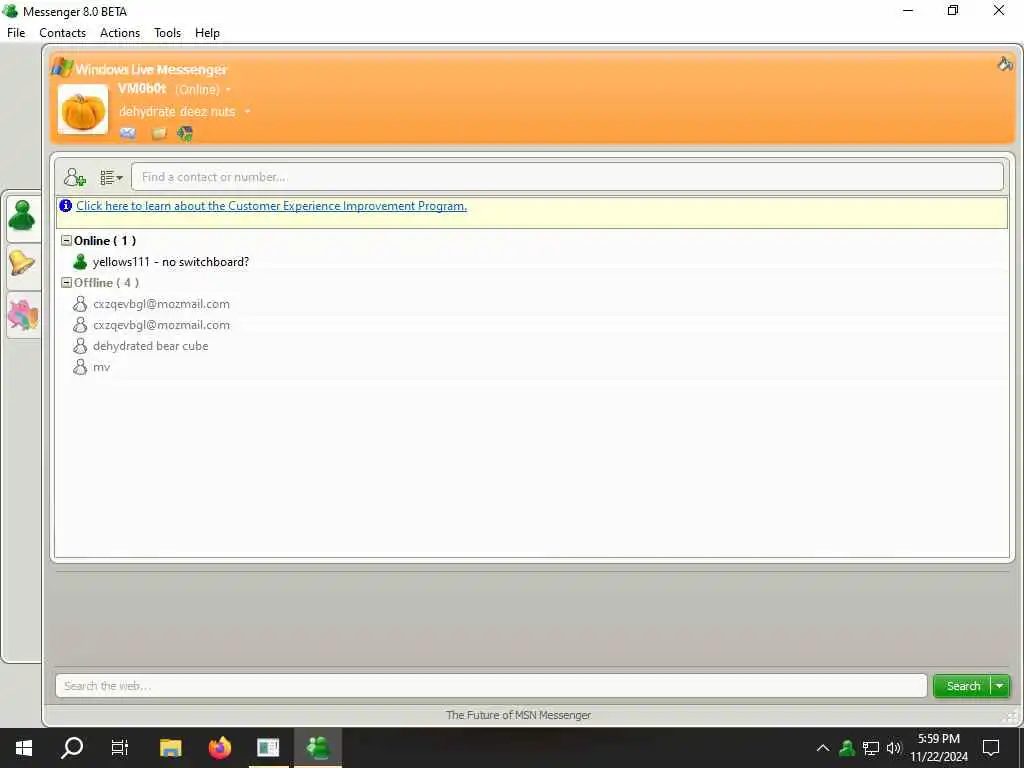Click the Messenger taskbar button
The height and width of the screenshot is (768, 1024).
[317, 748]
